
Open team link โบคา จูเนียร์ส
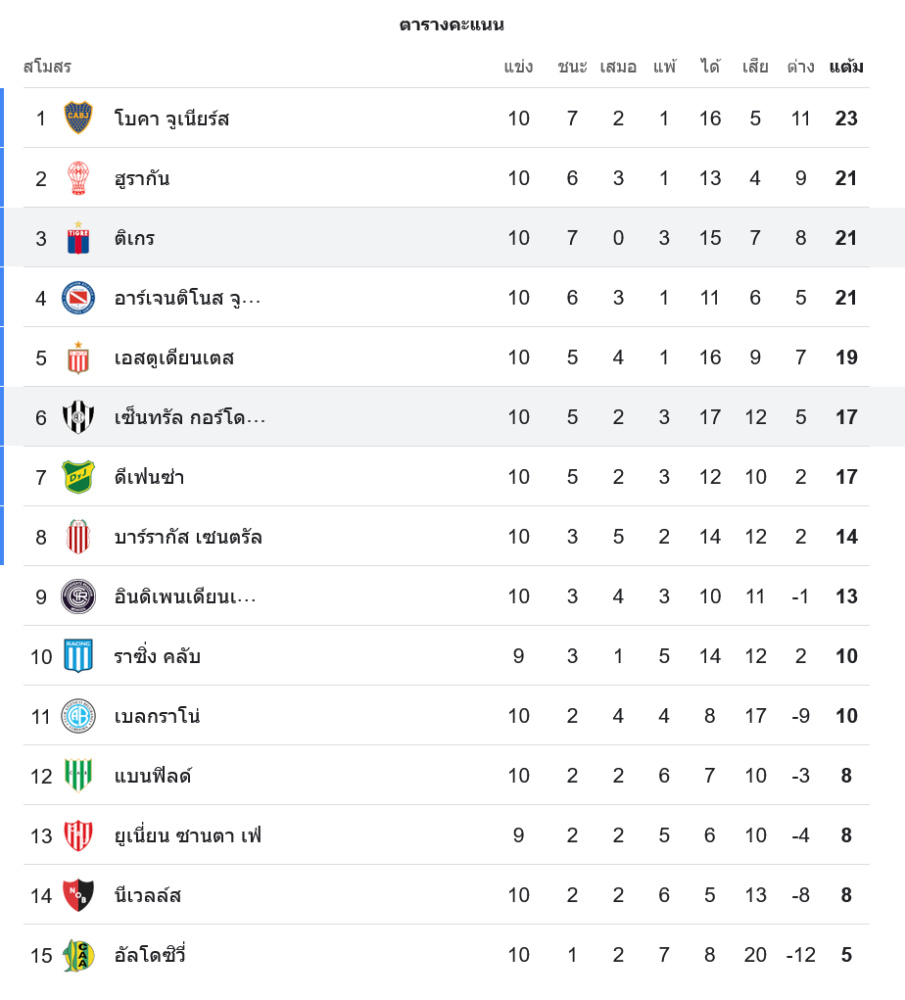[172, 119]
